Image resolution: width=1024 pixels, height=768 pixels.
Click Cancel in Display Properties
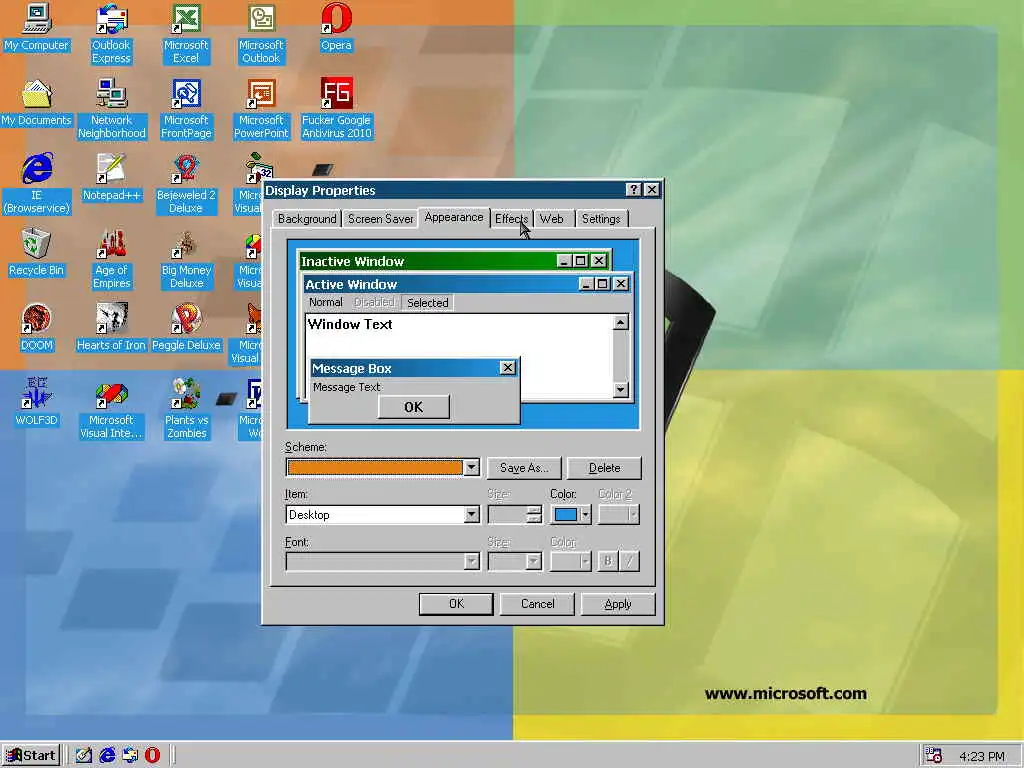[537, 604]
